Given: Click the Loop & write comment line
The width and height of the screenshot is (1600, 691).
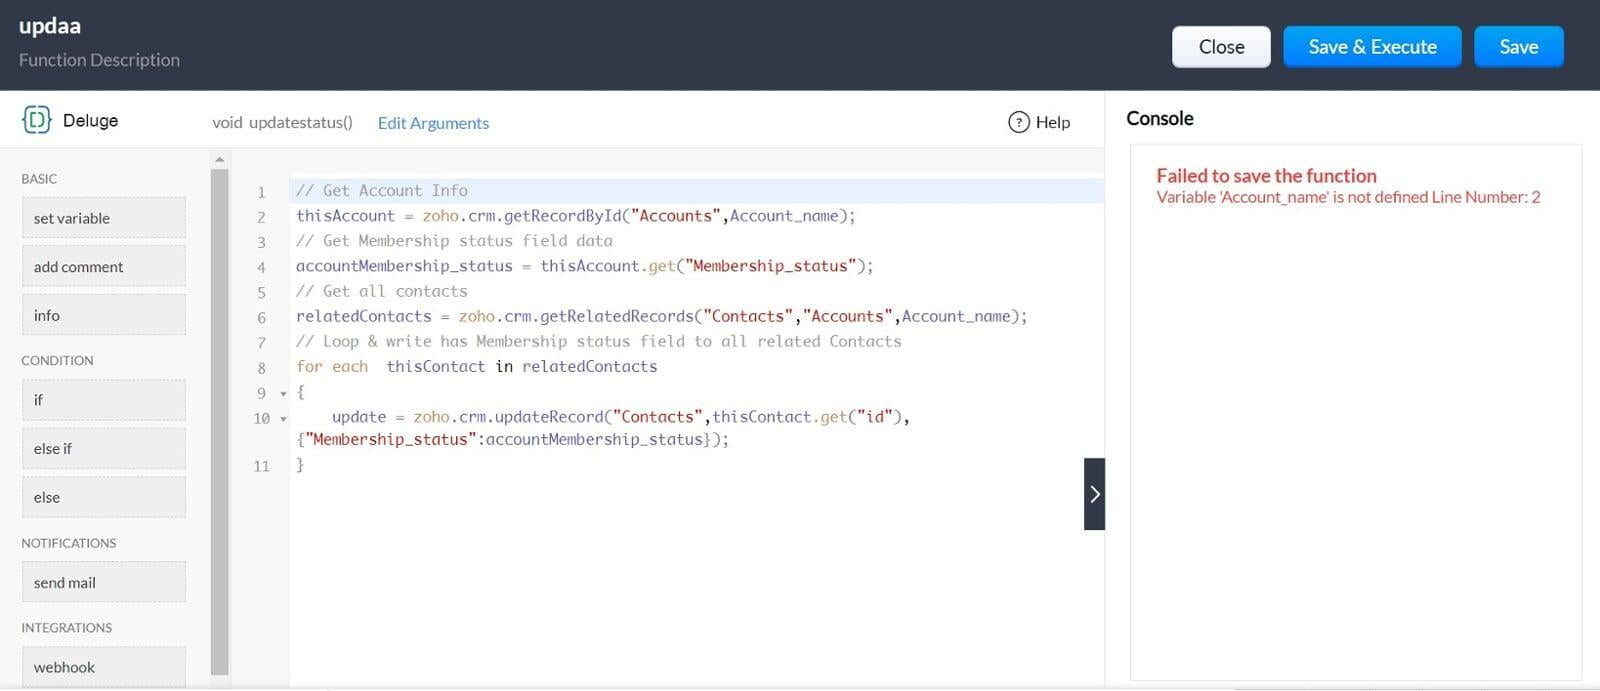Looking at the screenshot, I should coord(599,341).
